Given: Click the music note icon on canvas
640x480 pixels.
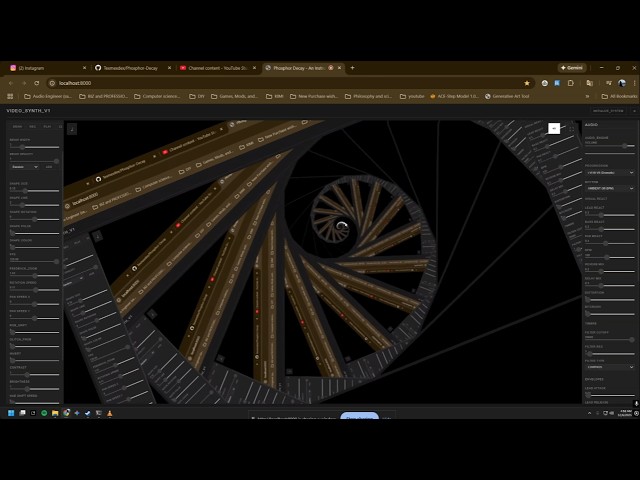Looking at the screenshot, I should coord(72,129).
